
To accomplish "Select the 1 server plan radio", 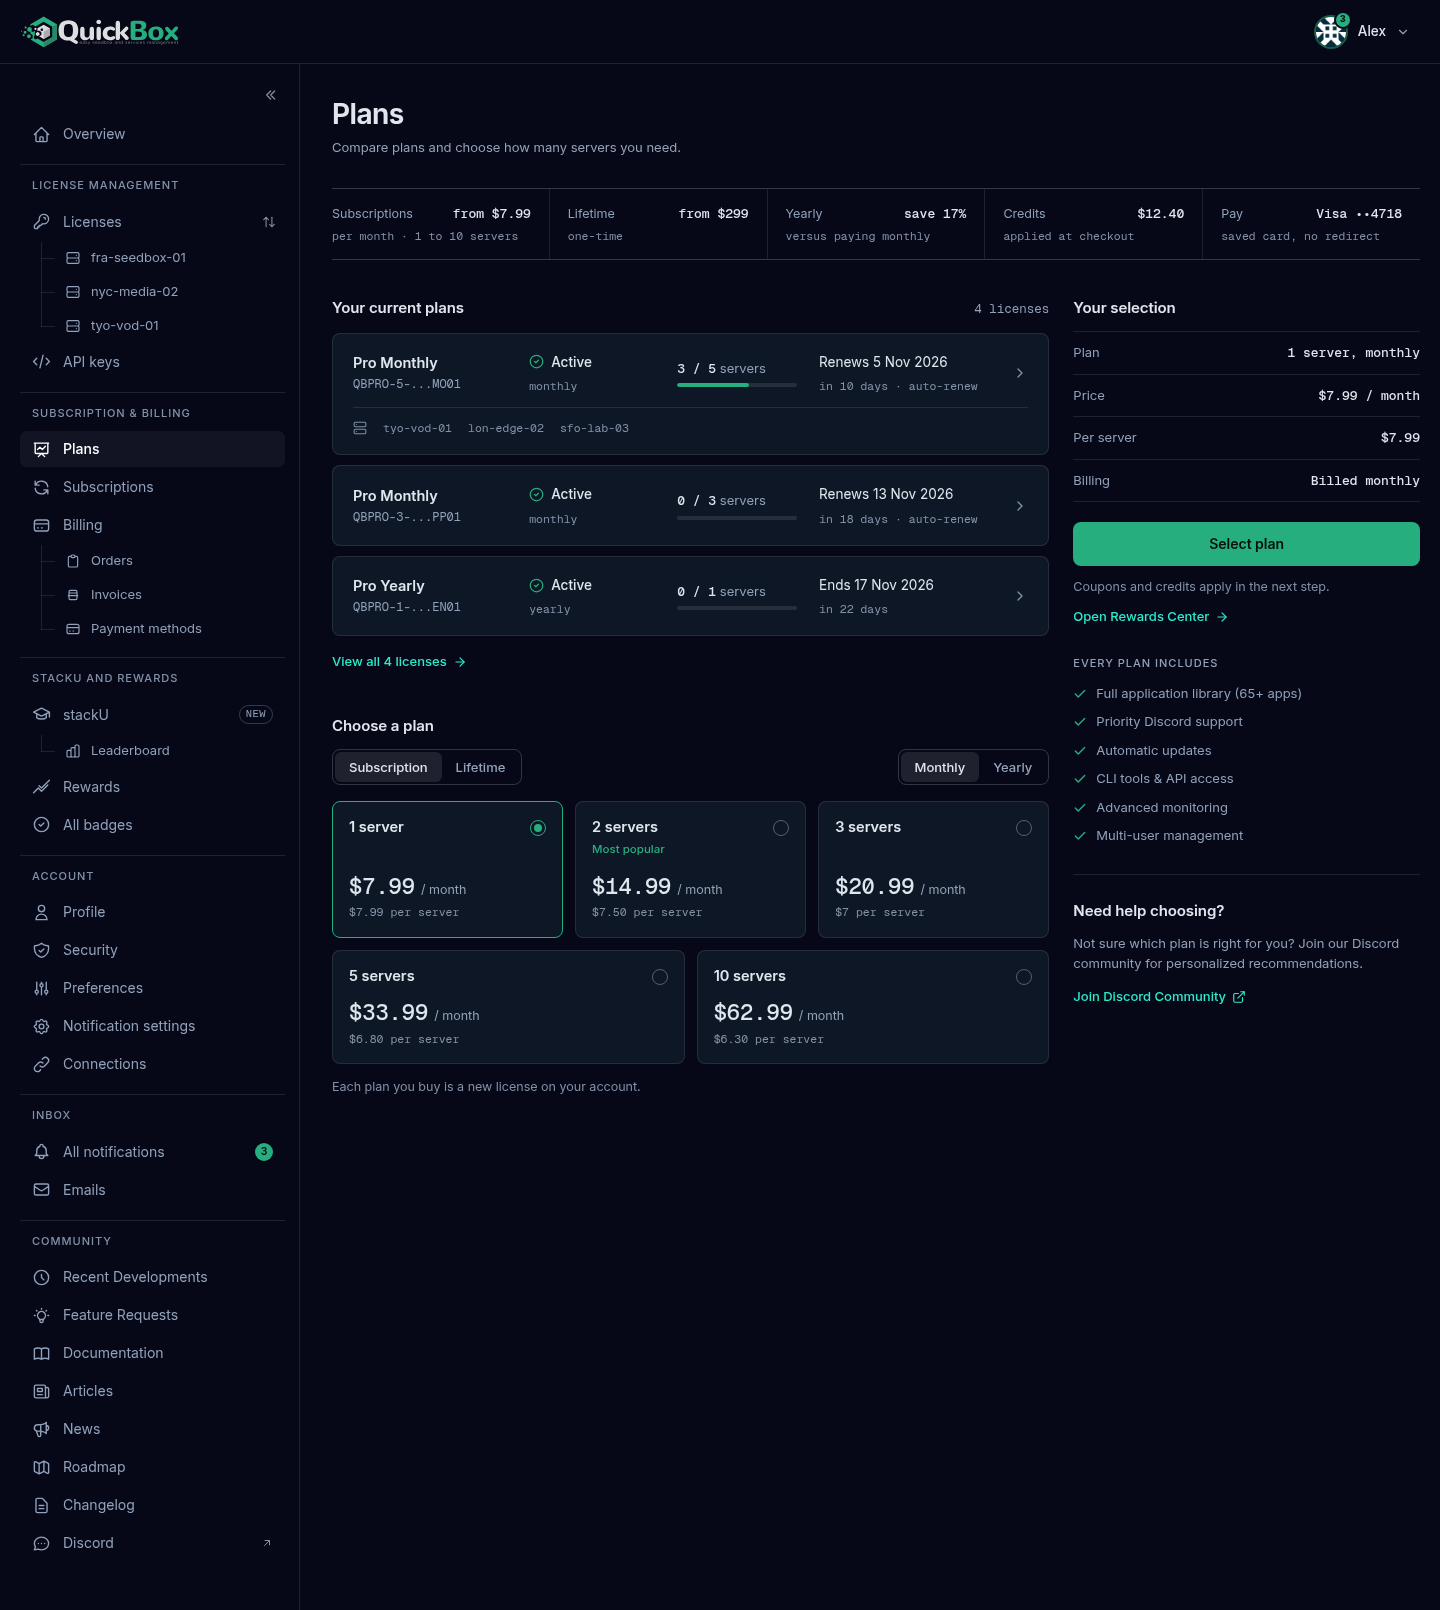I will coord(538,828).
